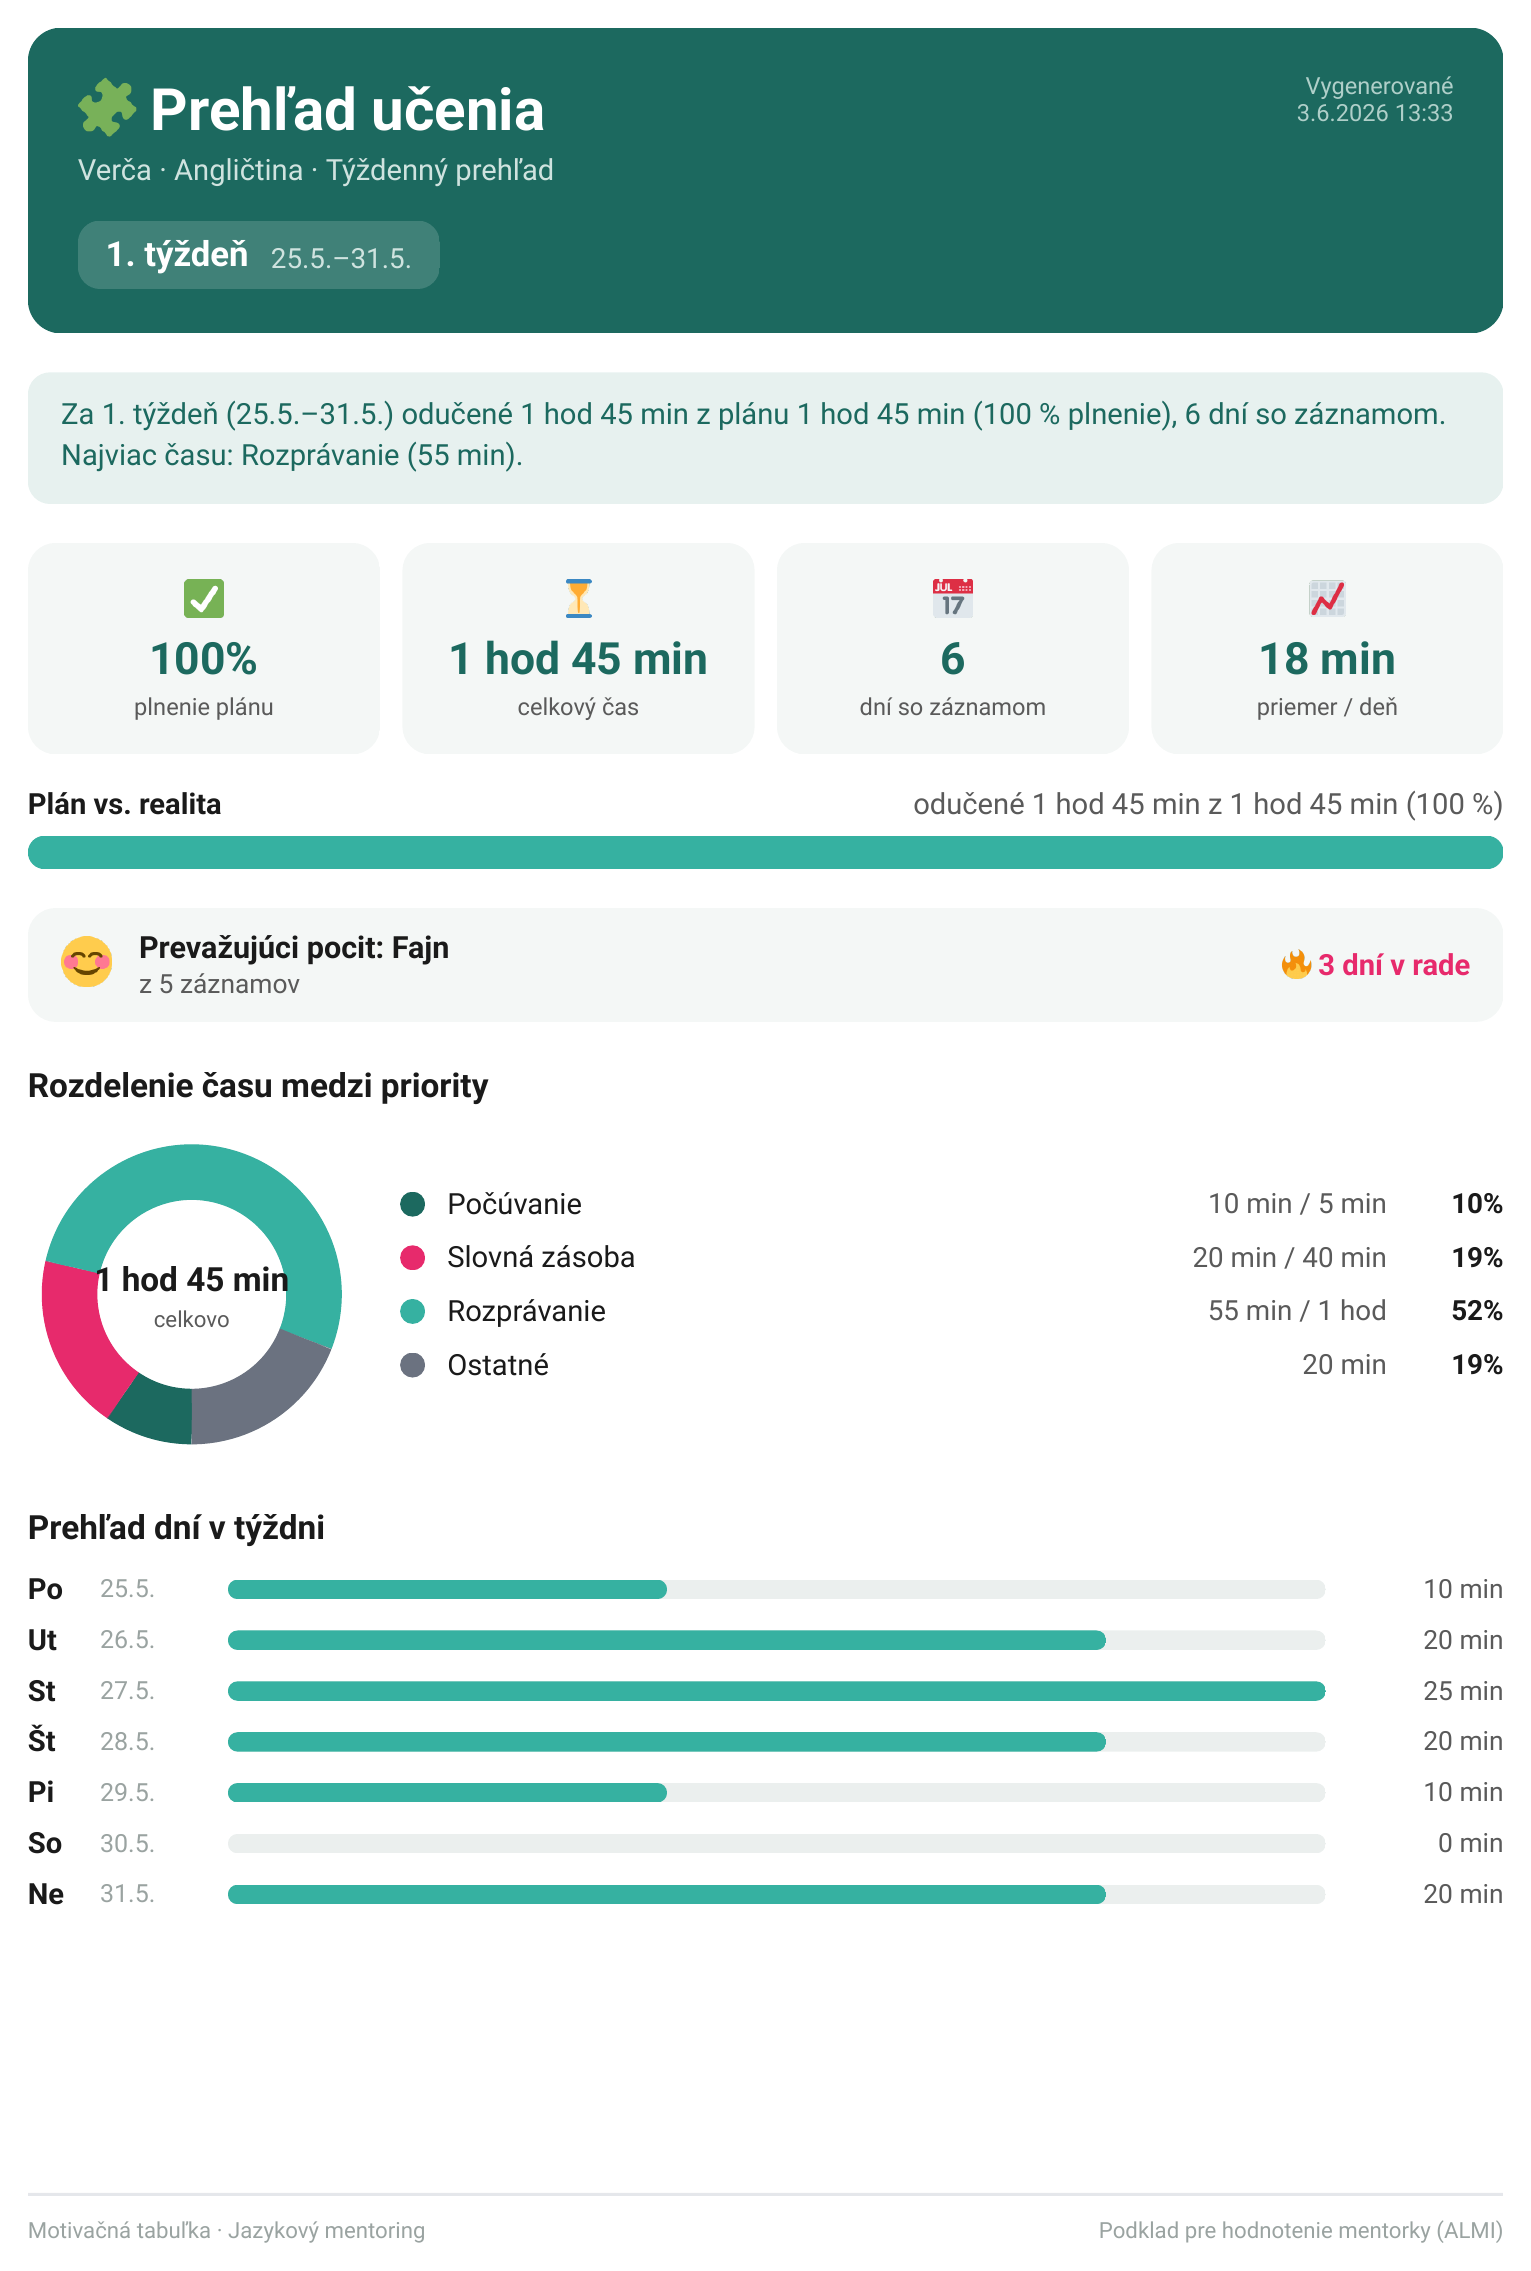Click the Rozprávanie 52% legend row
The width and height of the screenshot is (1531, 2271).
click(951, 1311)
